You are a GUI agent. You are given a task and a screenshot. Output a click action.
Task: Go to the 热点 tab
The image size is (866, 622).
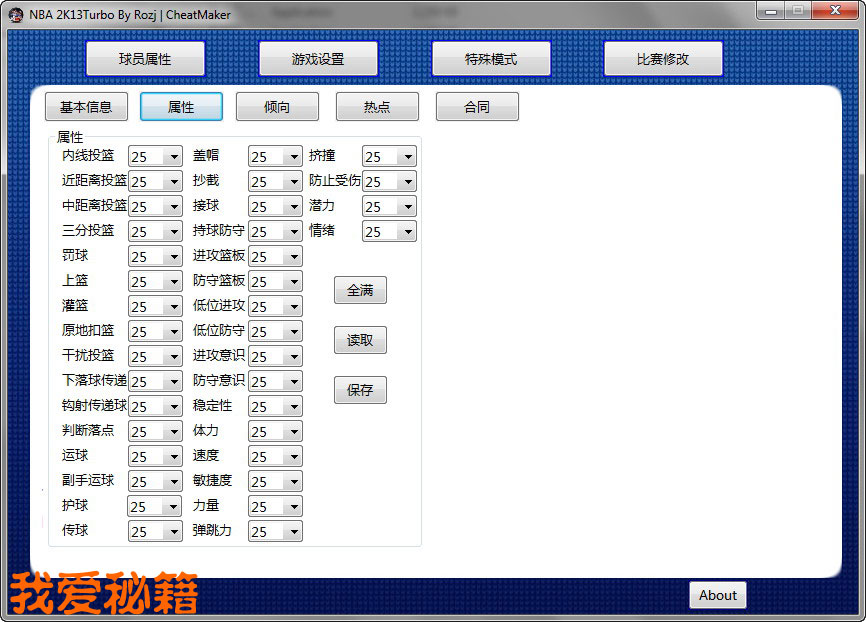pos(377,107)
